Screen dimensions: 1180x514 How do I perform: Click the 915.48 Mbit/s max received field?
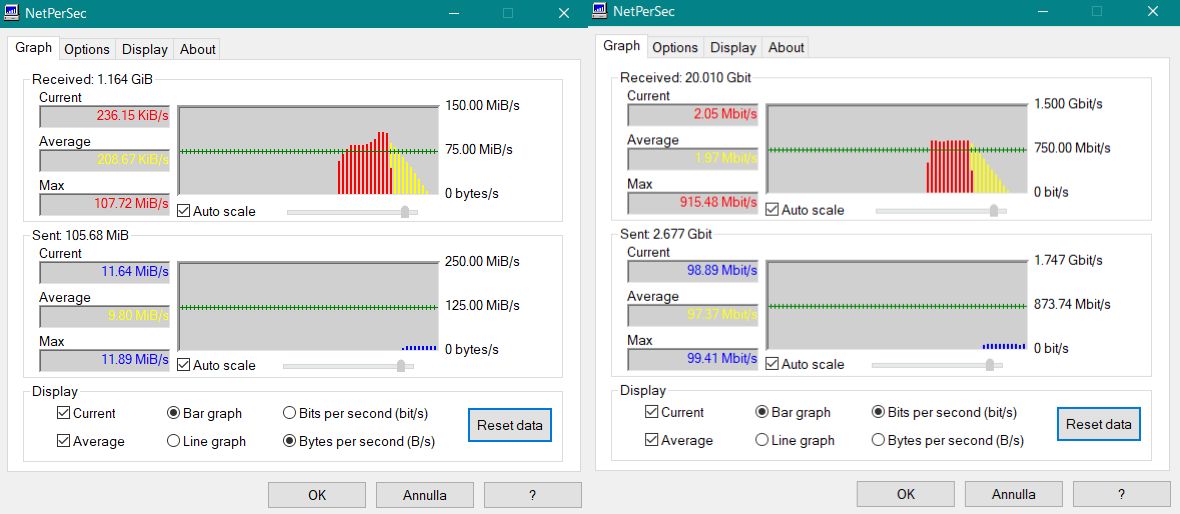coord(693,202)
